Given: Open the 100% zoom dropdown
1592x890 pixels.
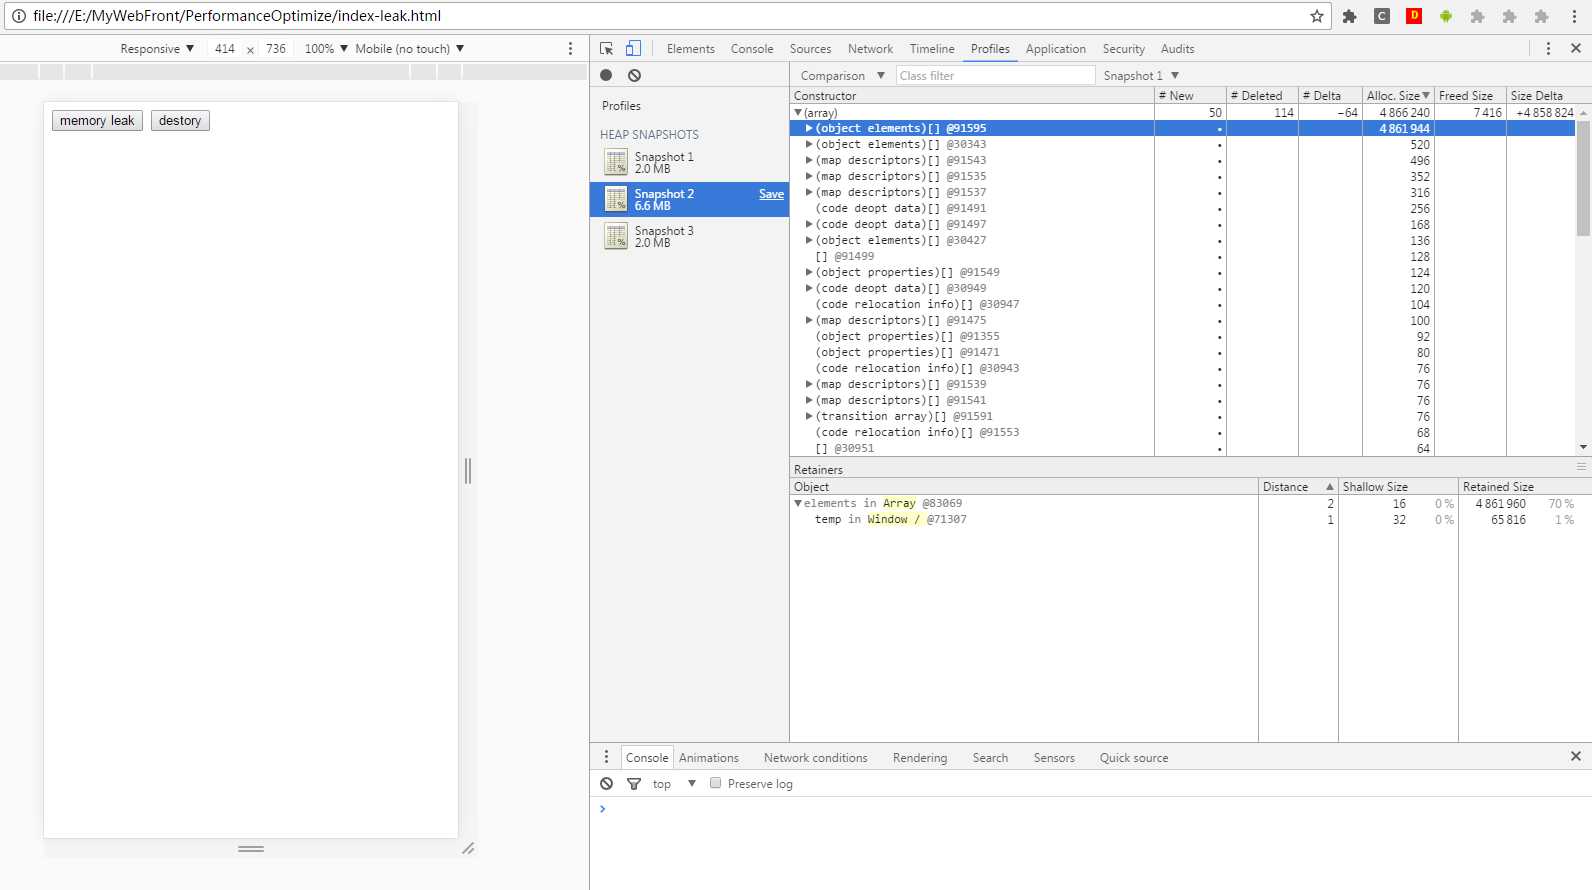Looking at the screenshot, I should pos(326,48).
